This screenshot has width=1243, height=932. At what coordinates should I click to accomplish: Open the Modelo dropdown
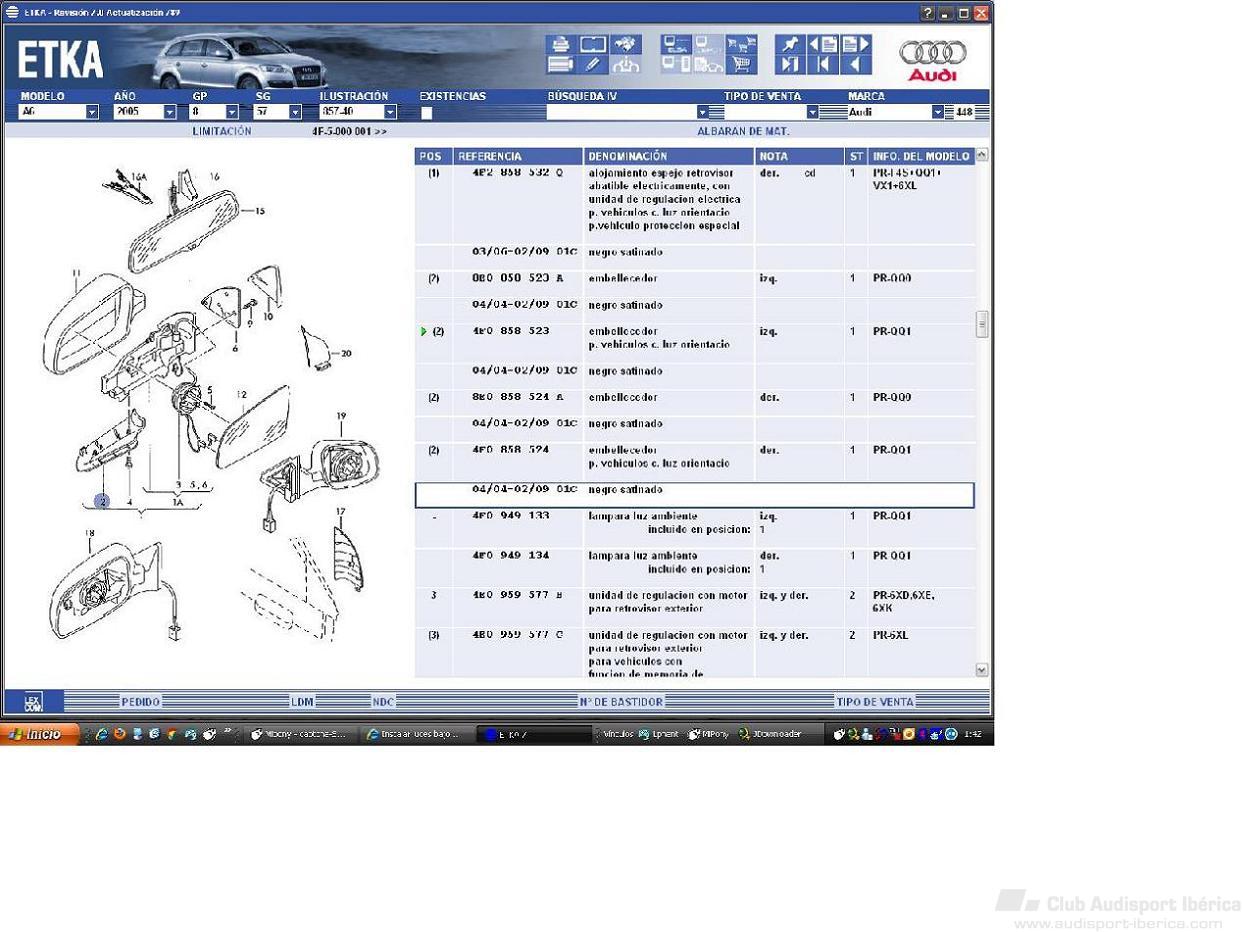pos(92,112)
